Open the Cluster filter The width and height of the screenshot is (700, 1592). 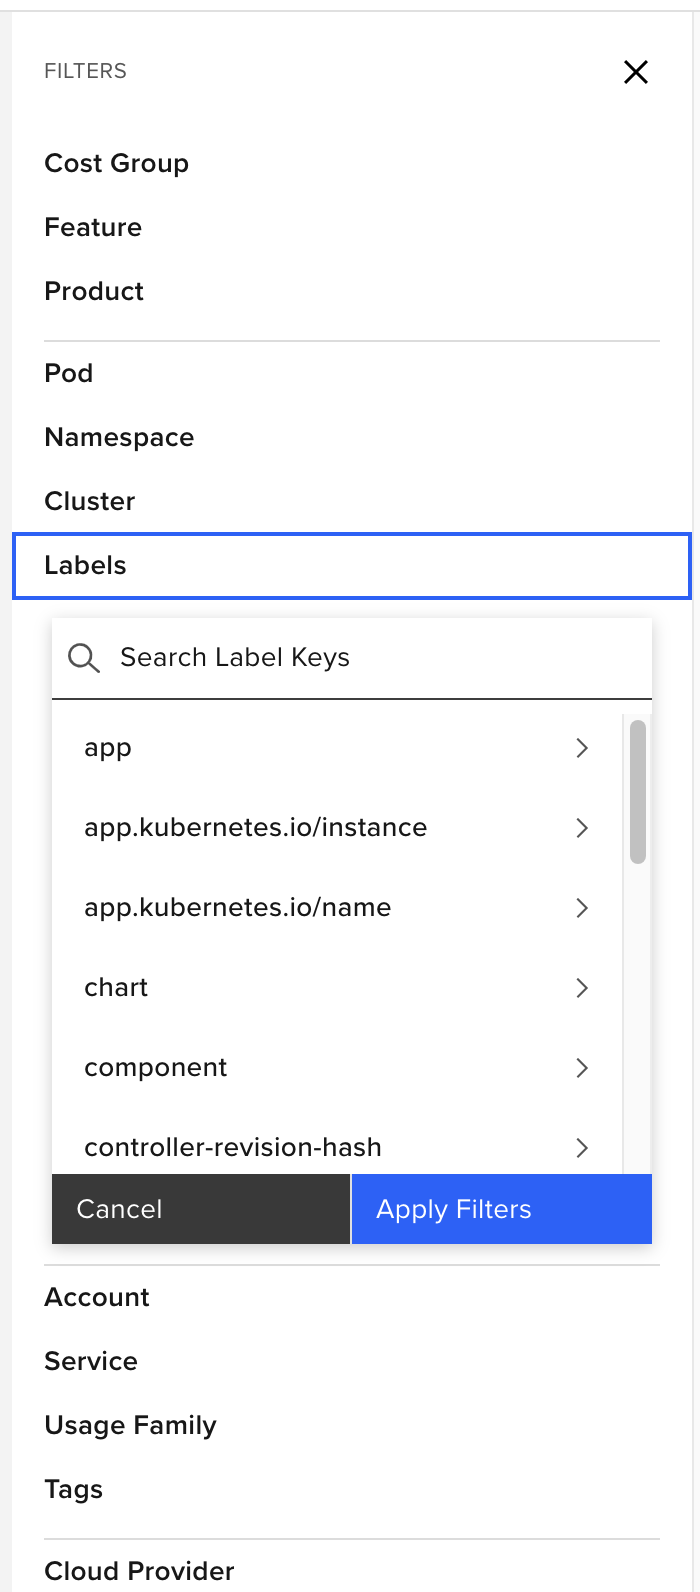90,501
